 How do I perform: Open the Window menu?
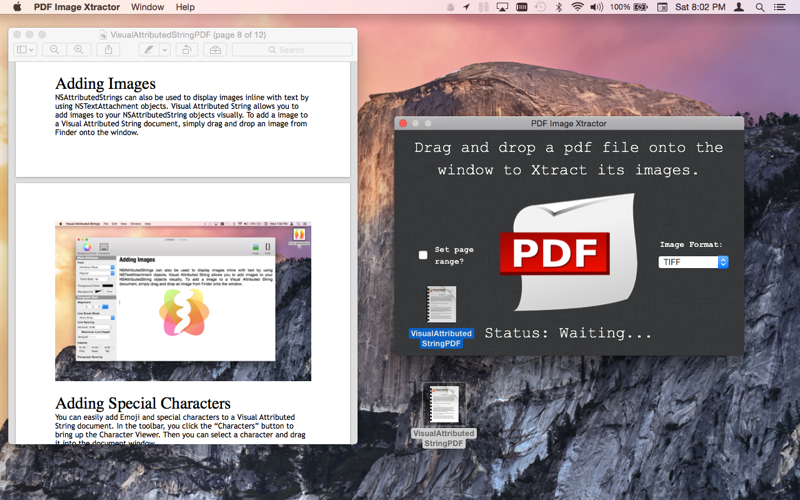147,7
